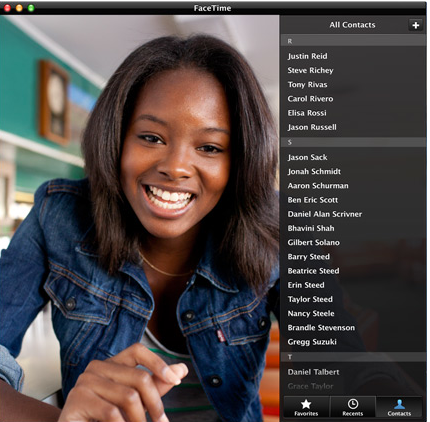Click the S section header

[x=353, y=142]
